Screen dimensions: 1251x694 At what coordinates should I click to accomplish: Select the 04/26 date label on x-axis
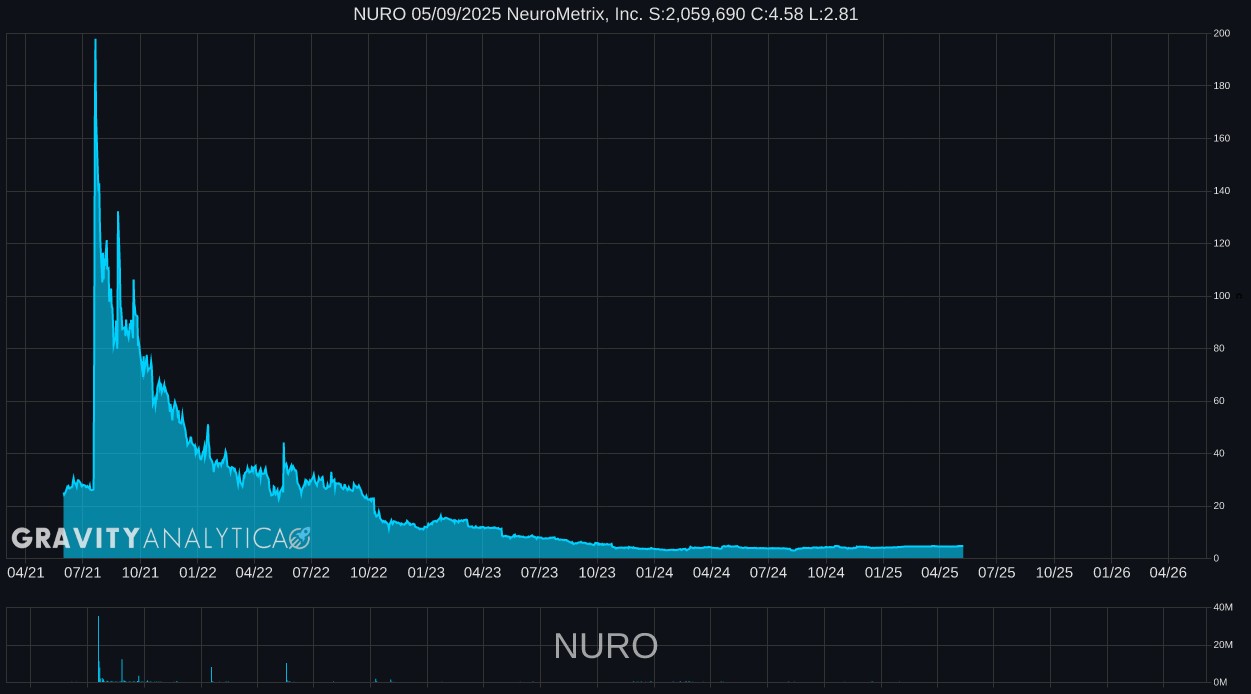pos(1168,573)
